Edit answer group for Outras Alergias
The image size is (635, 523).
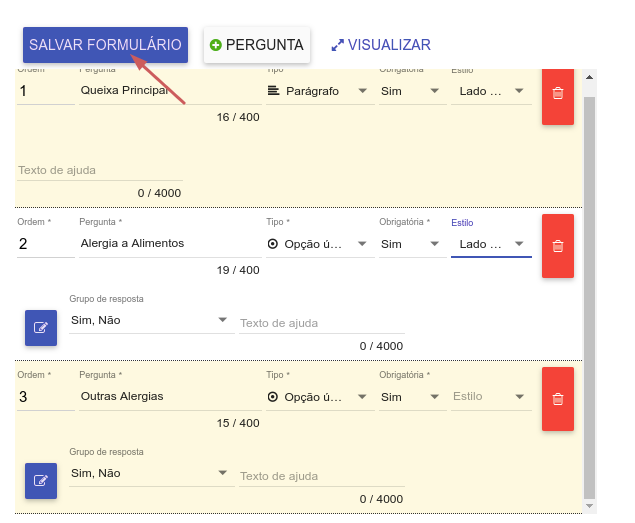pyautogui.click(x=41, y=480)
